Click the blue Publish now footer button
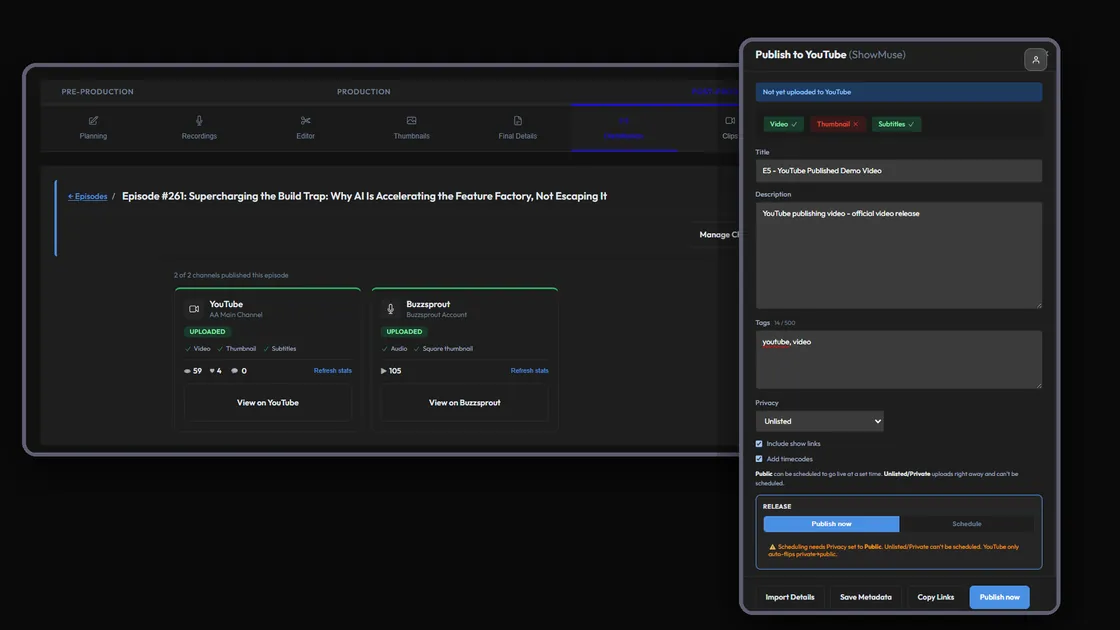 pos(999,597)
